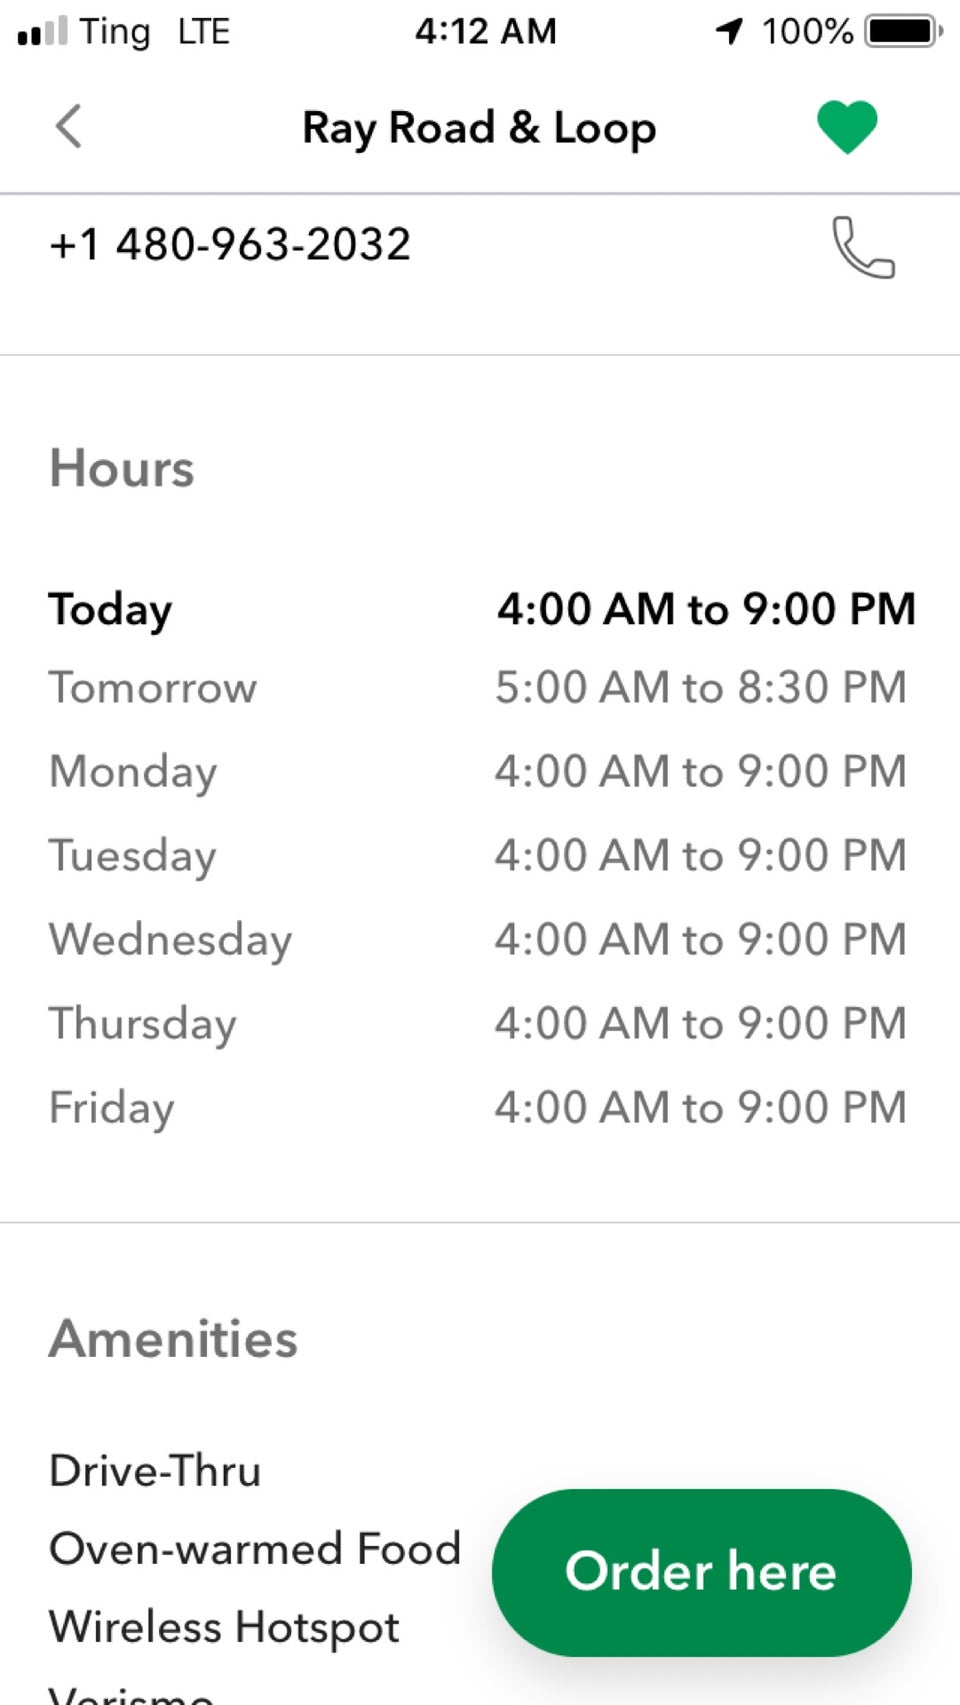960x1705 pixels.
Task: Tap the 4:12 AM clock in status bar
Action: 486,31
